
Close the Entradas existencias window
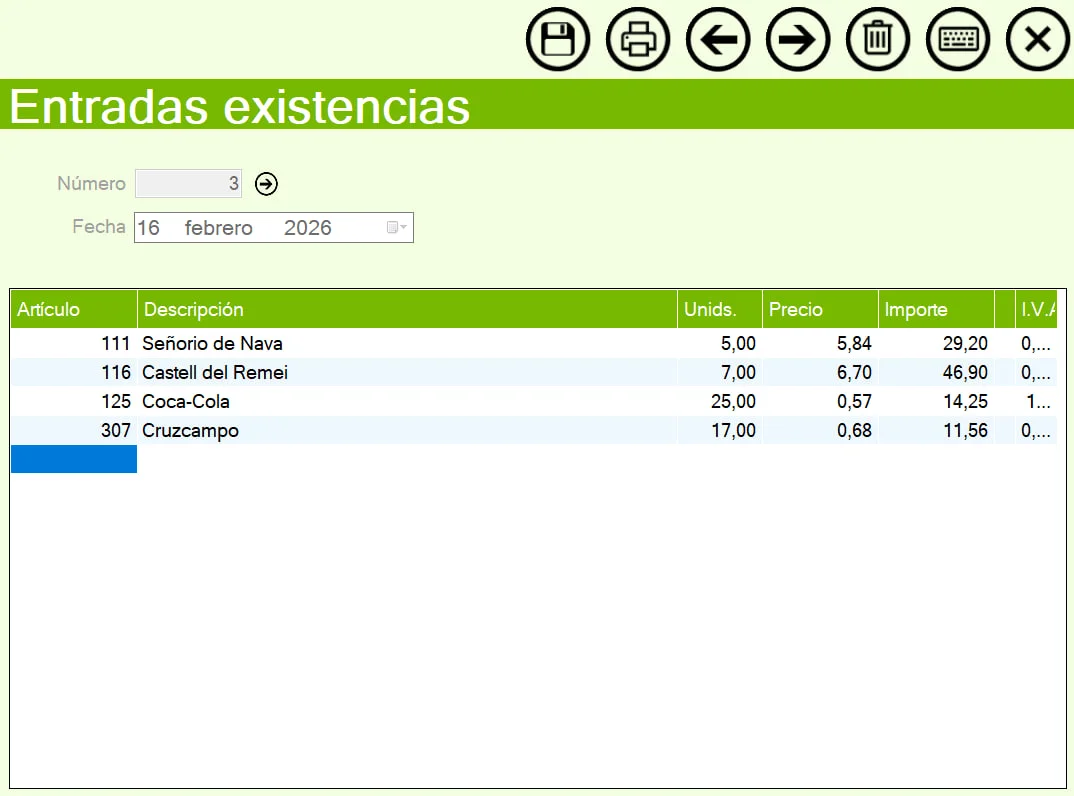pyautogui.click(x=1038, y=40)
